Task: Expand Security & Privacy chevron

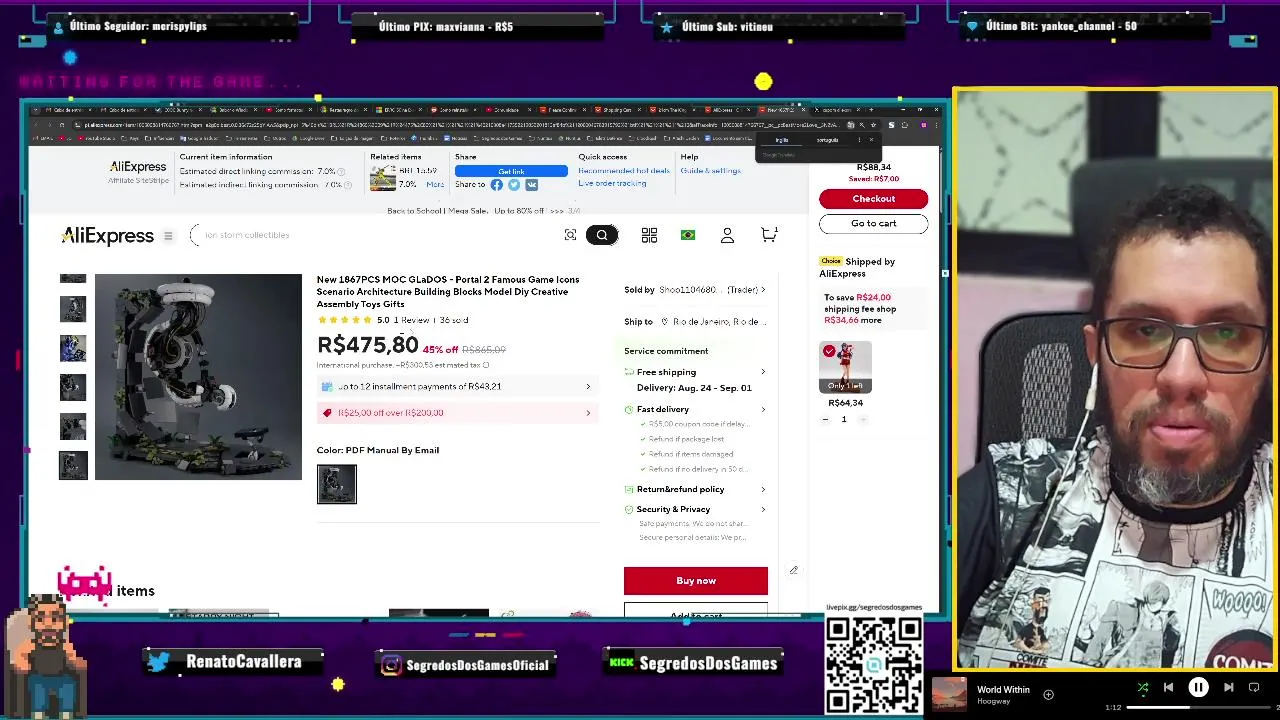Action: [x=763, y=509]
